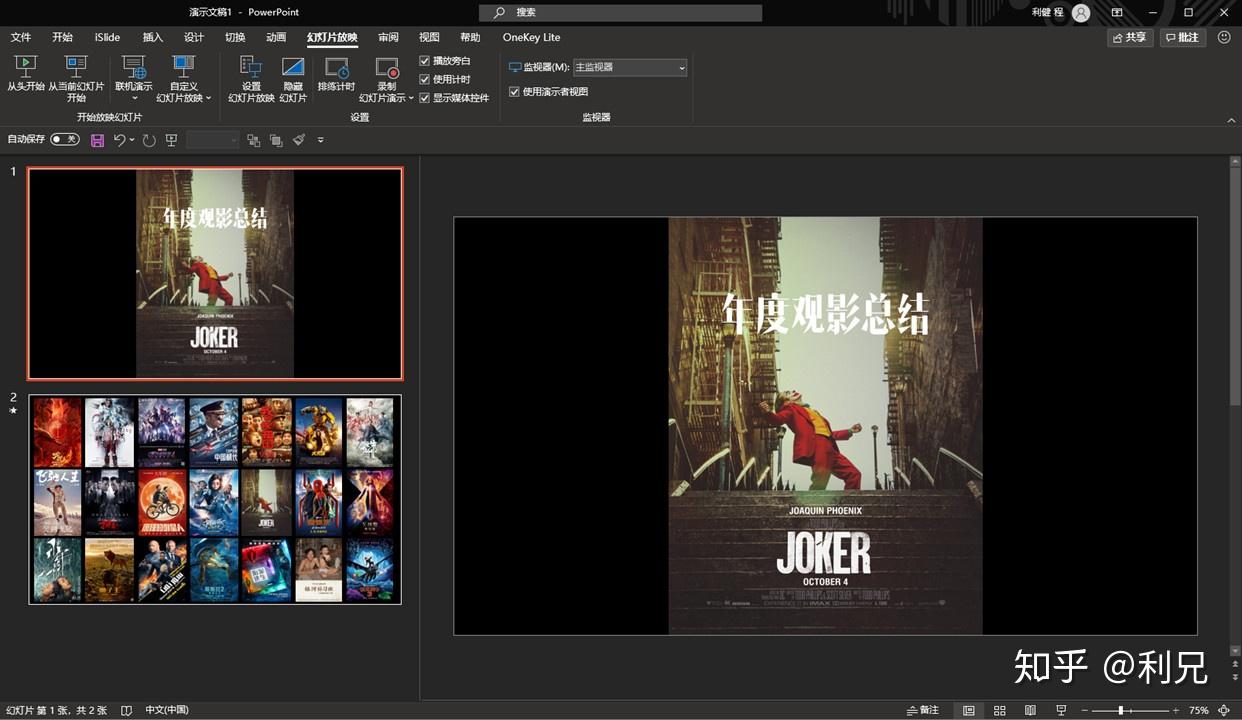Image resolution: width=1242 pixels, height=720 pixels.
Task: Uncheck the 使用演示者视图 checkbox
Action: point(514,91)
